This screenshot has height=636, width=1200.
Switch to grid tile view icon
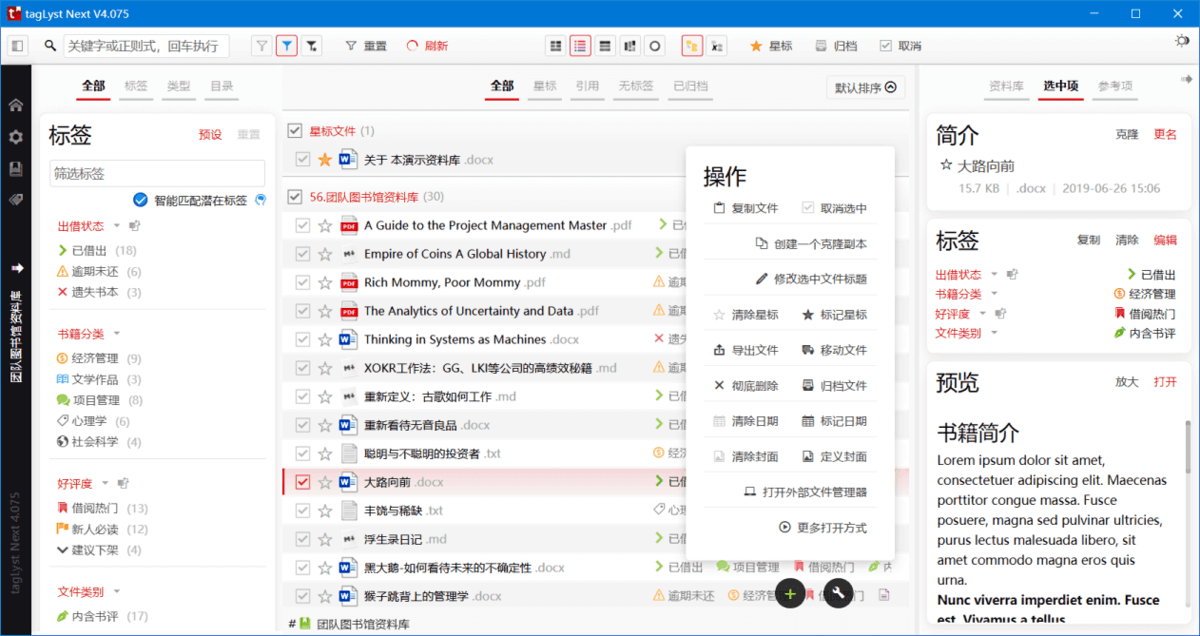(x=555, y=46)
